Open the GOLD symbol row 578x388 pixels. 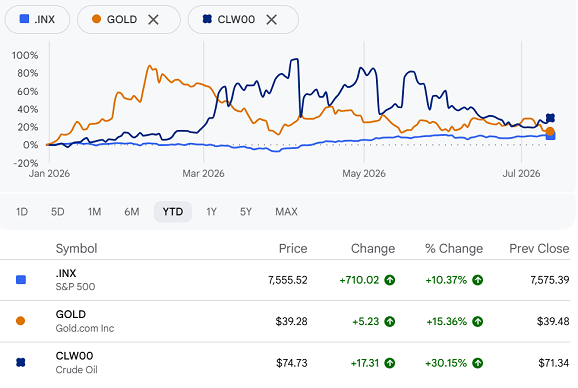coord(285,321)
